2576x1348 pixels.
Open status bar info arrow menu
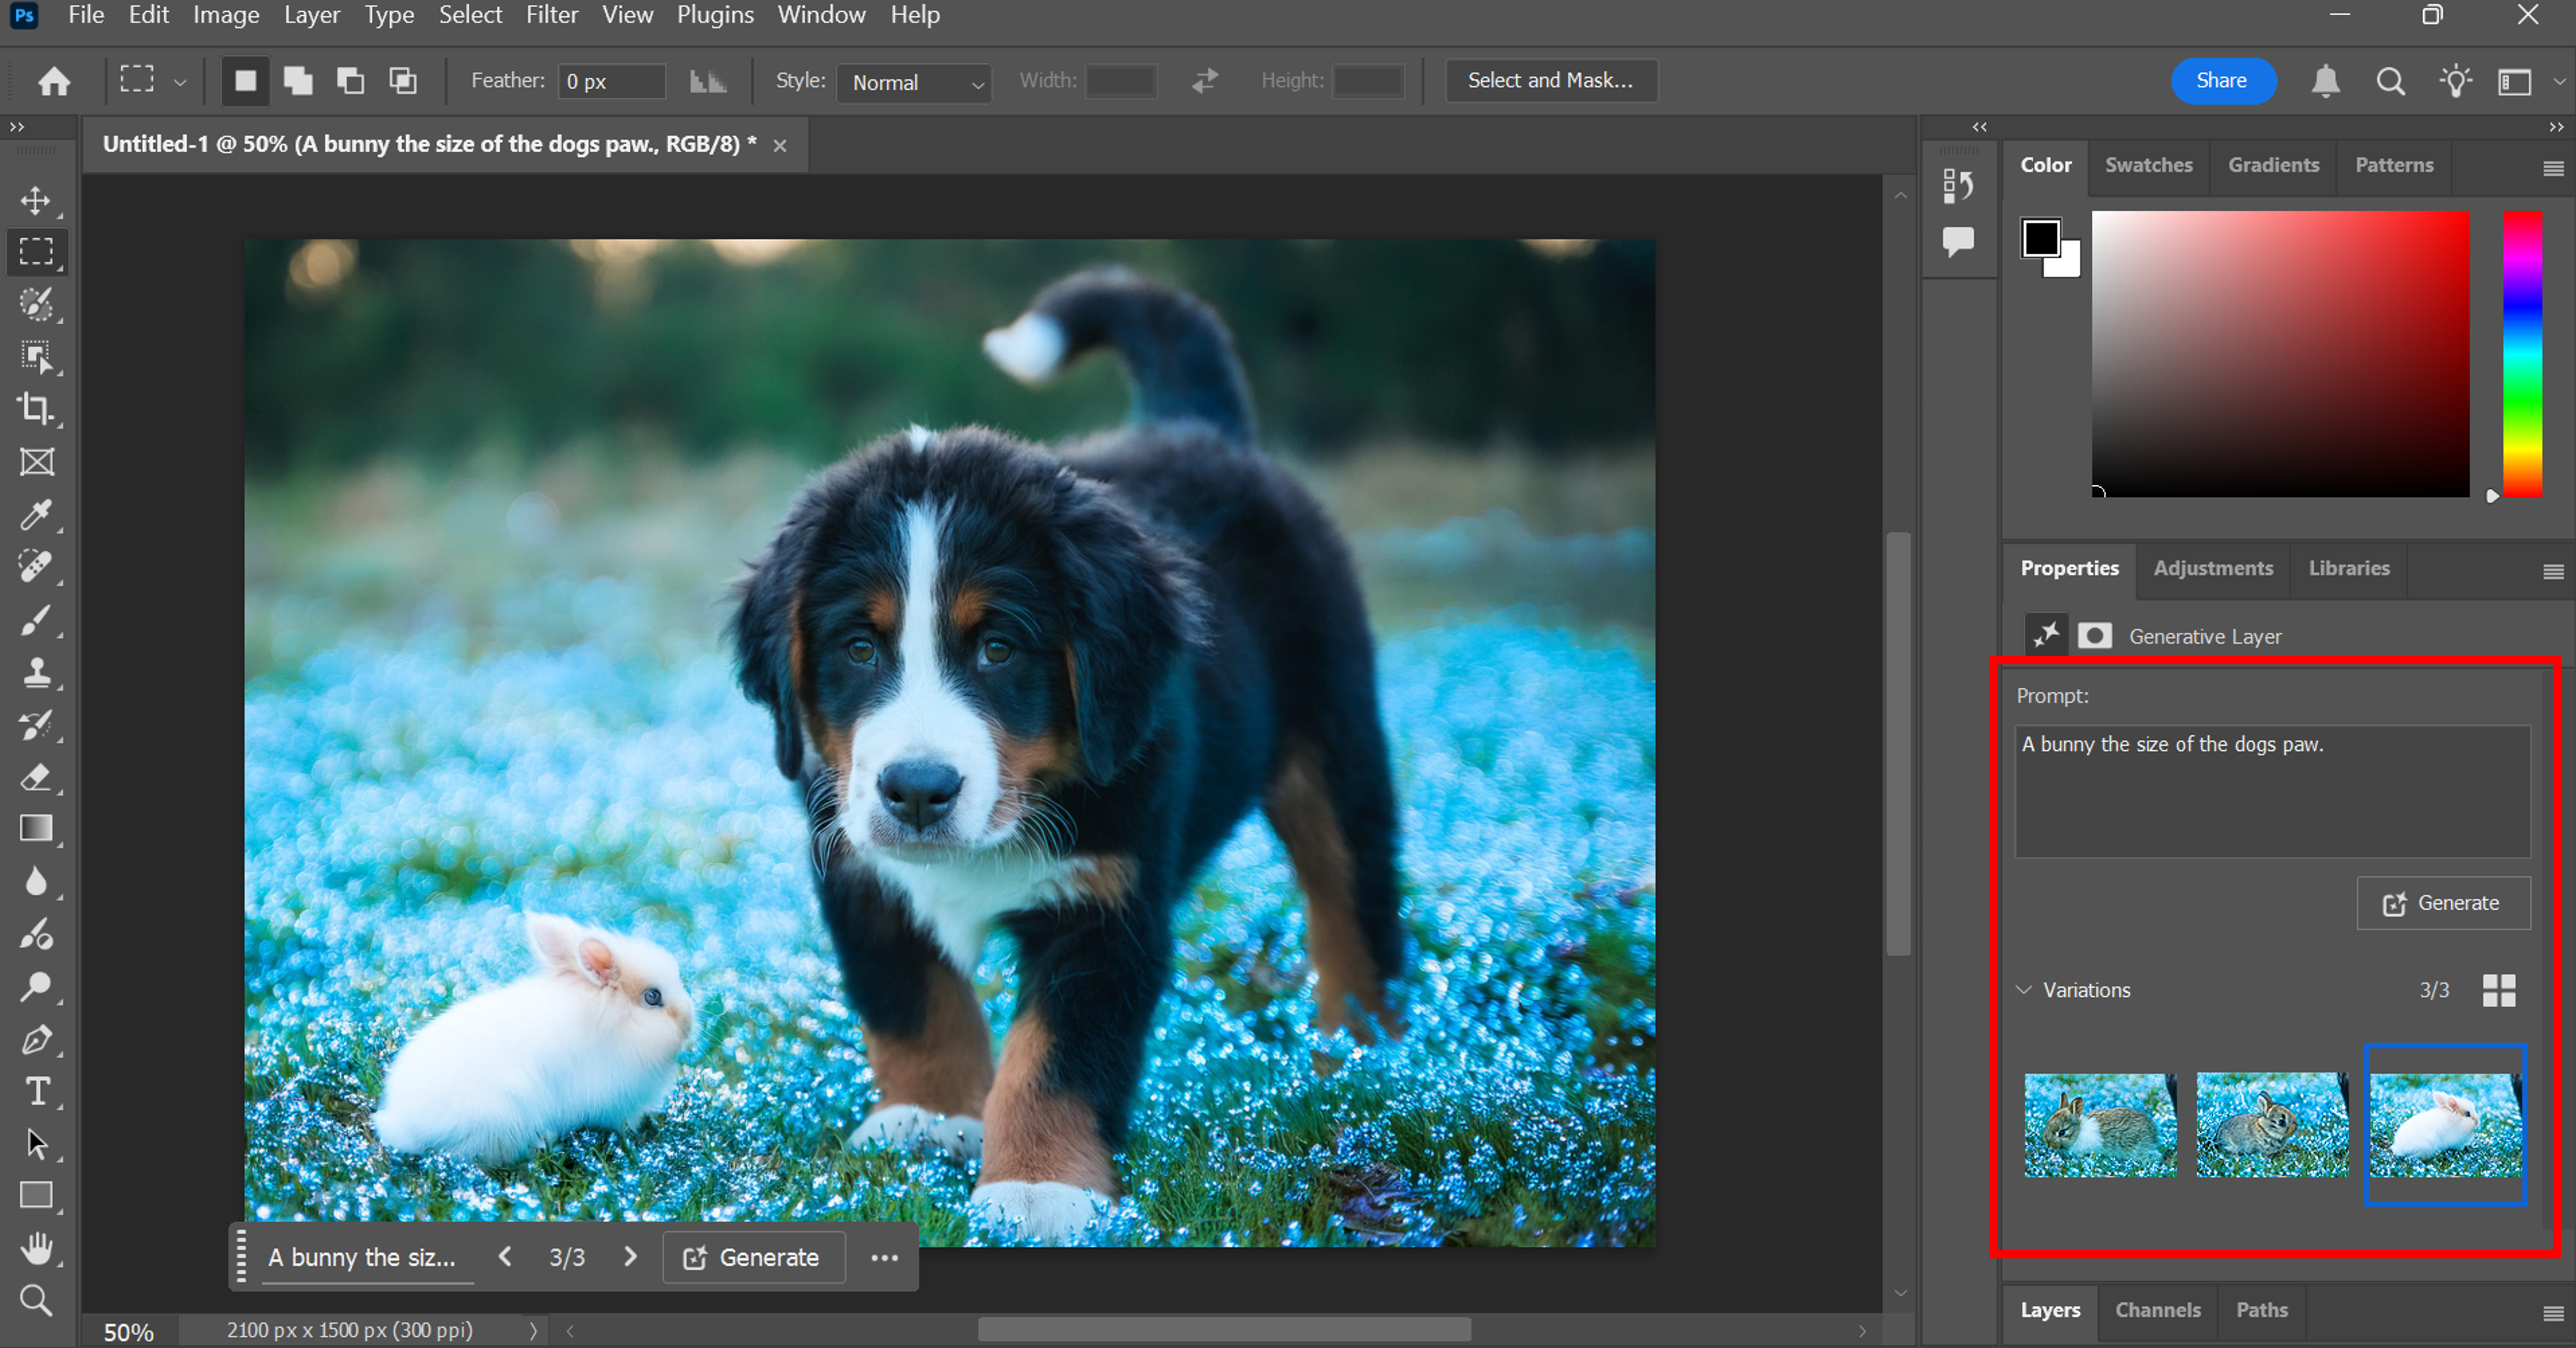point(533,1331)
